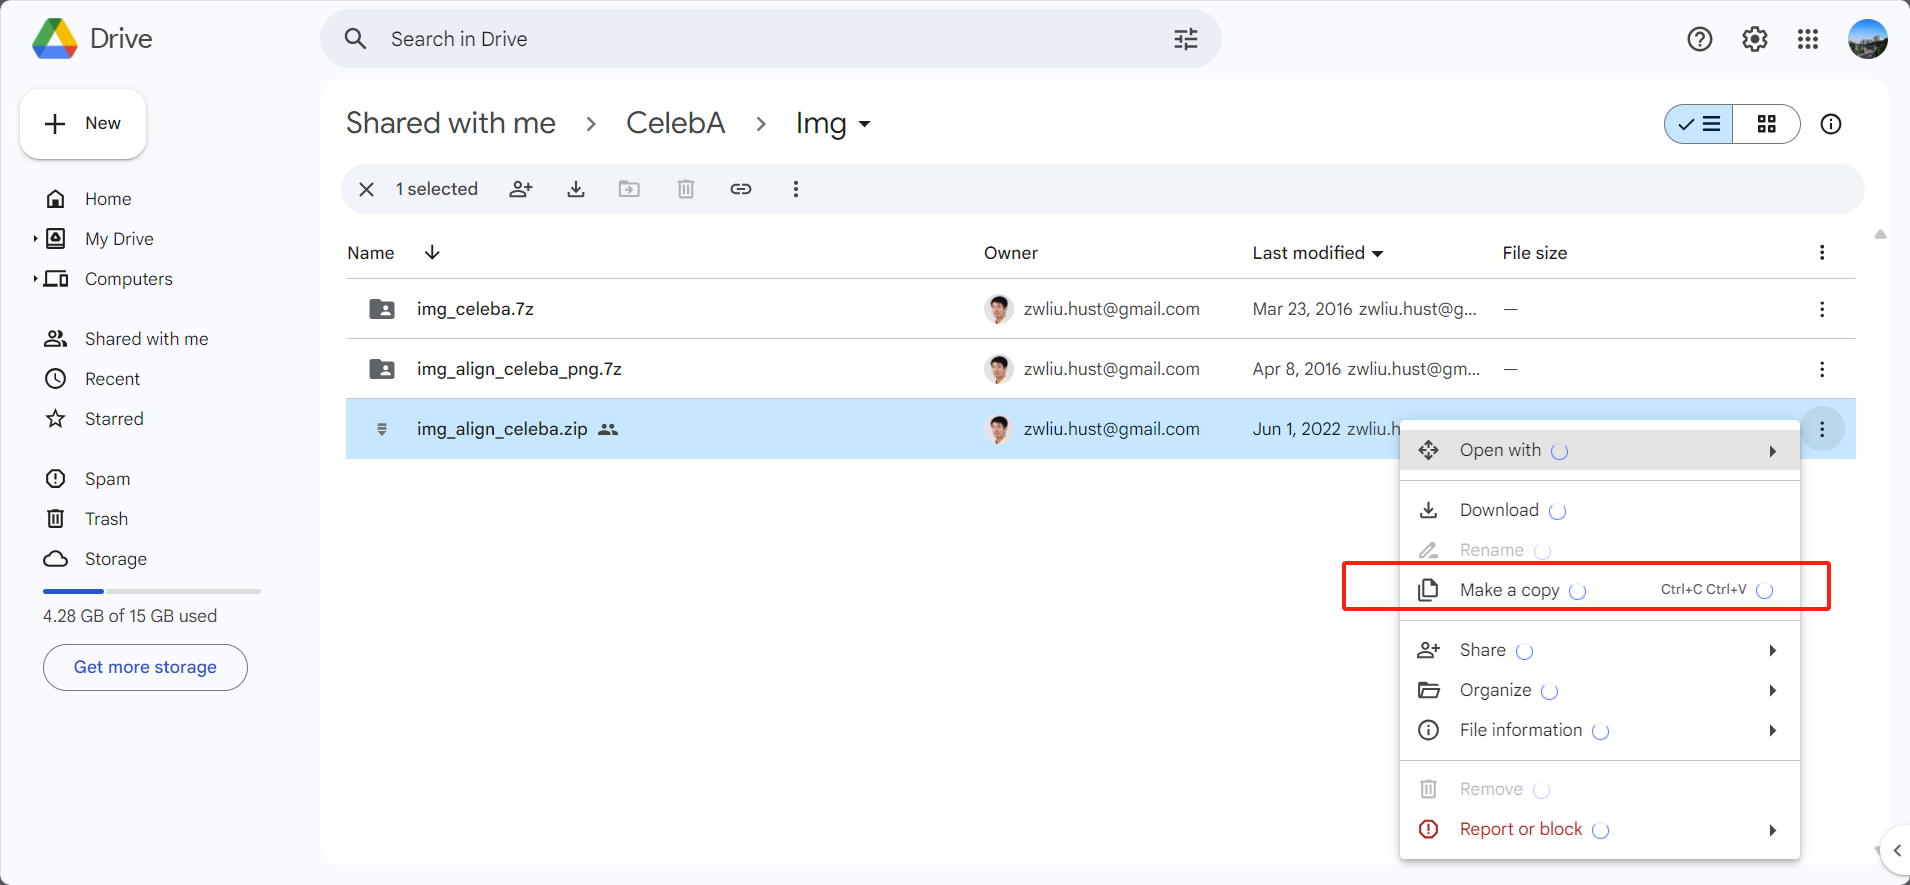Open the Last modified sort dropdown
The width and height of the screenshot is (1910, 885).
[1377, 254]
